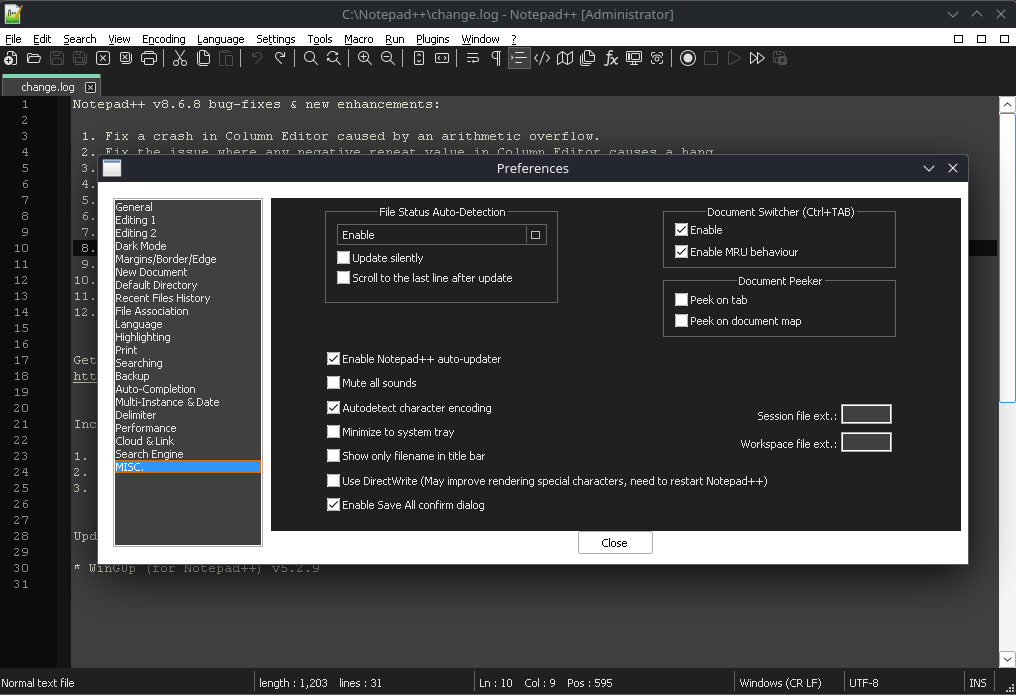Viewport: 1016px width, 695px height.
Task: Check Scroll to the last line after update
Action: (x=343, y=278)
